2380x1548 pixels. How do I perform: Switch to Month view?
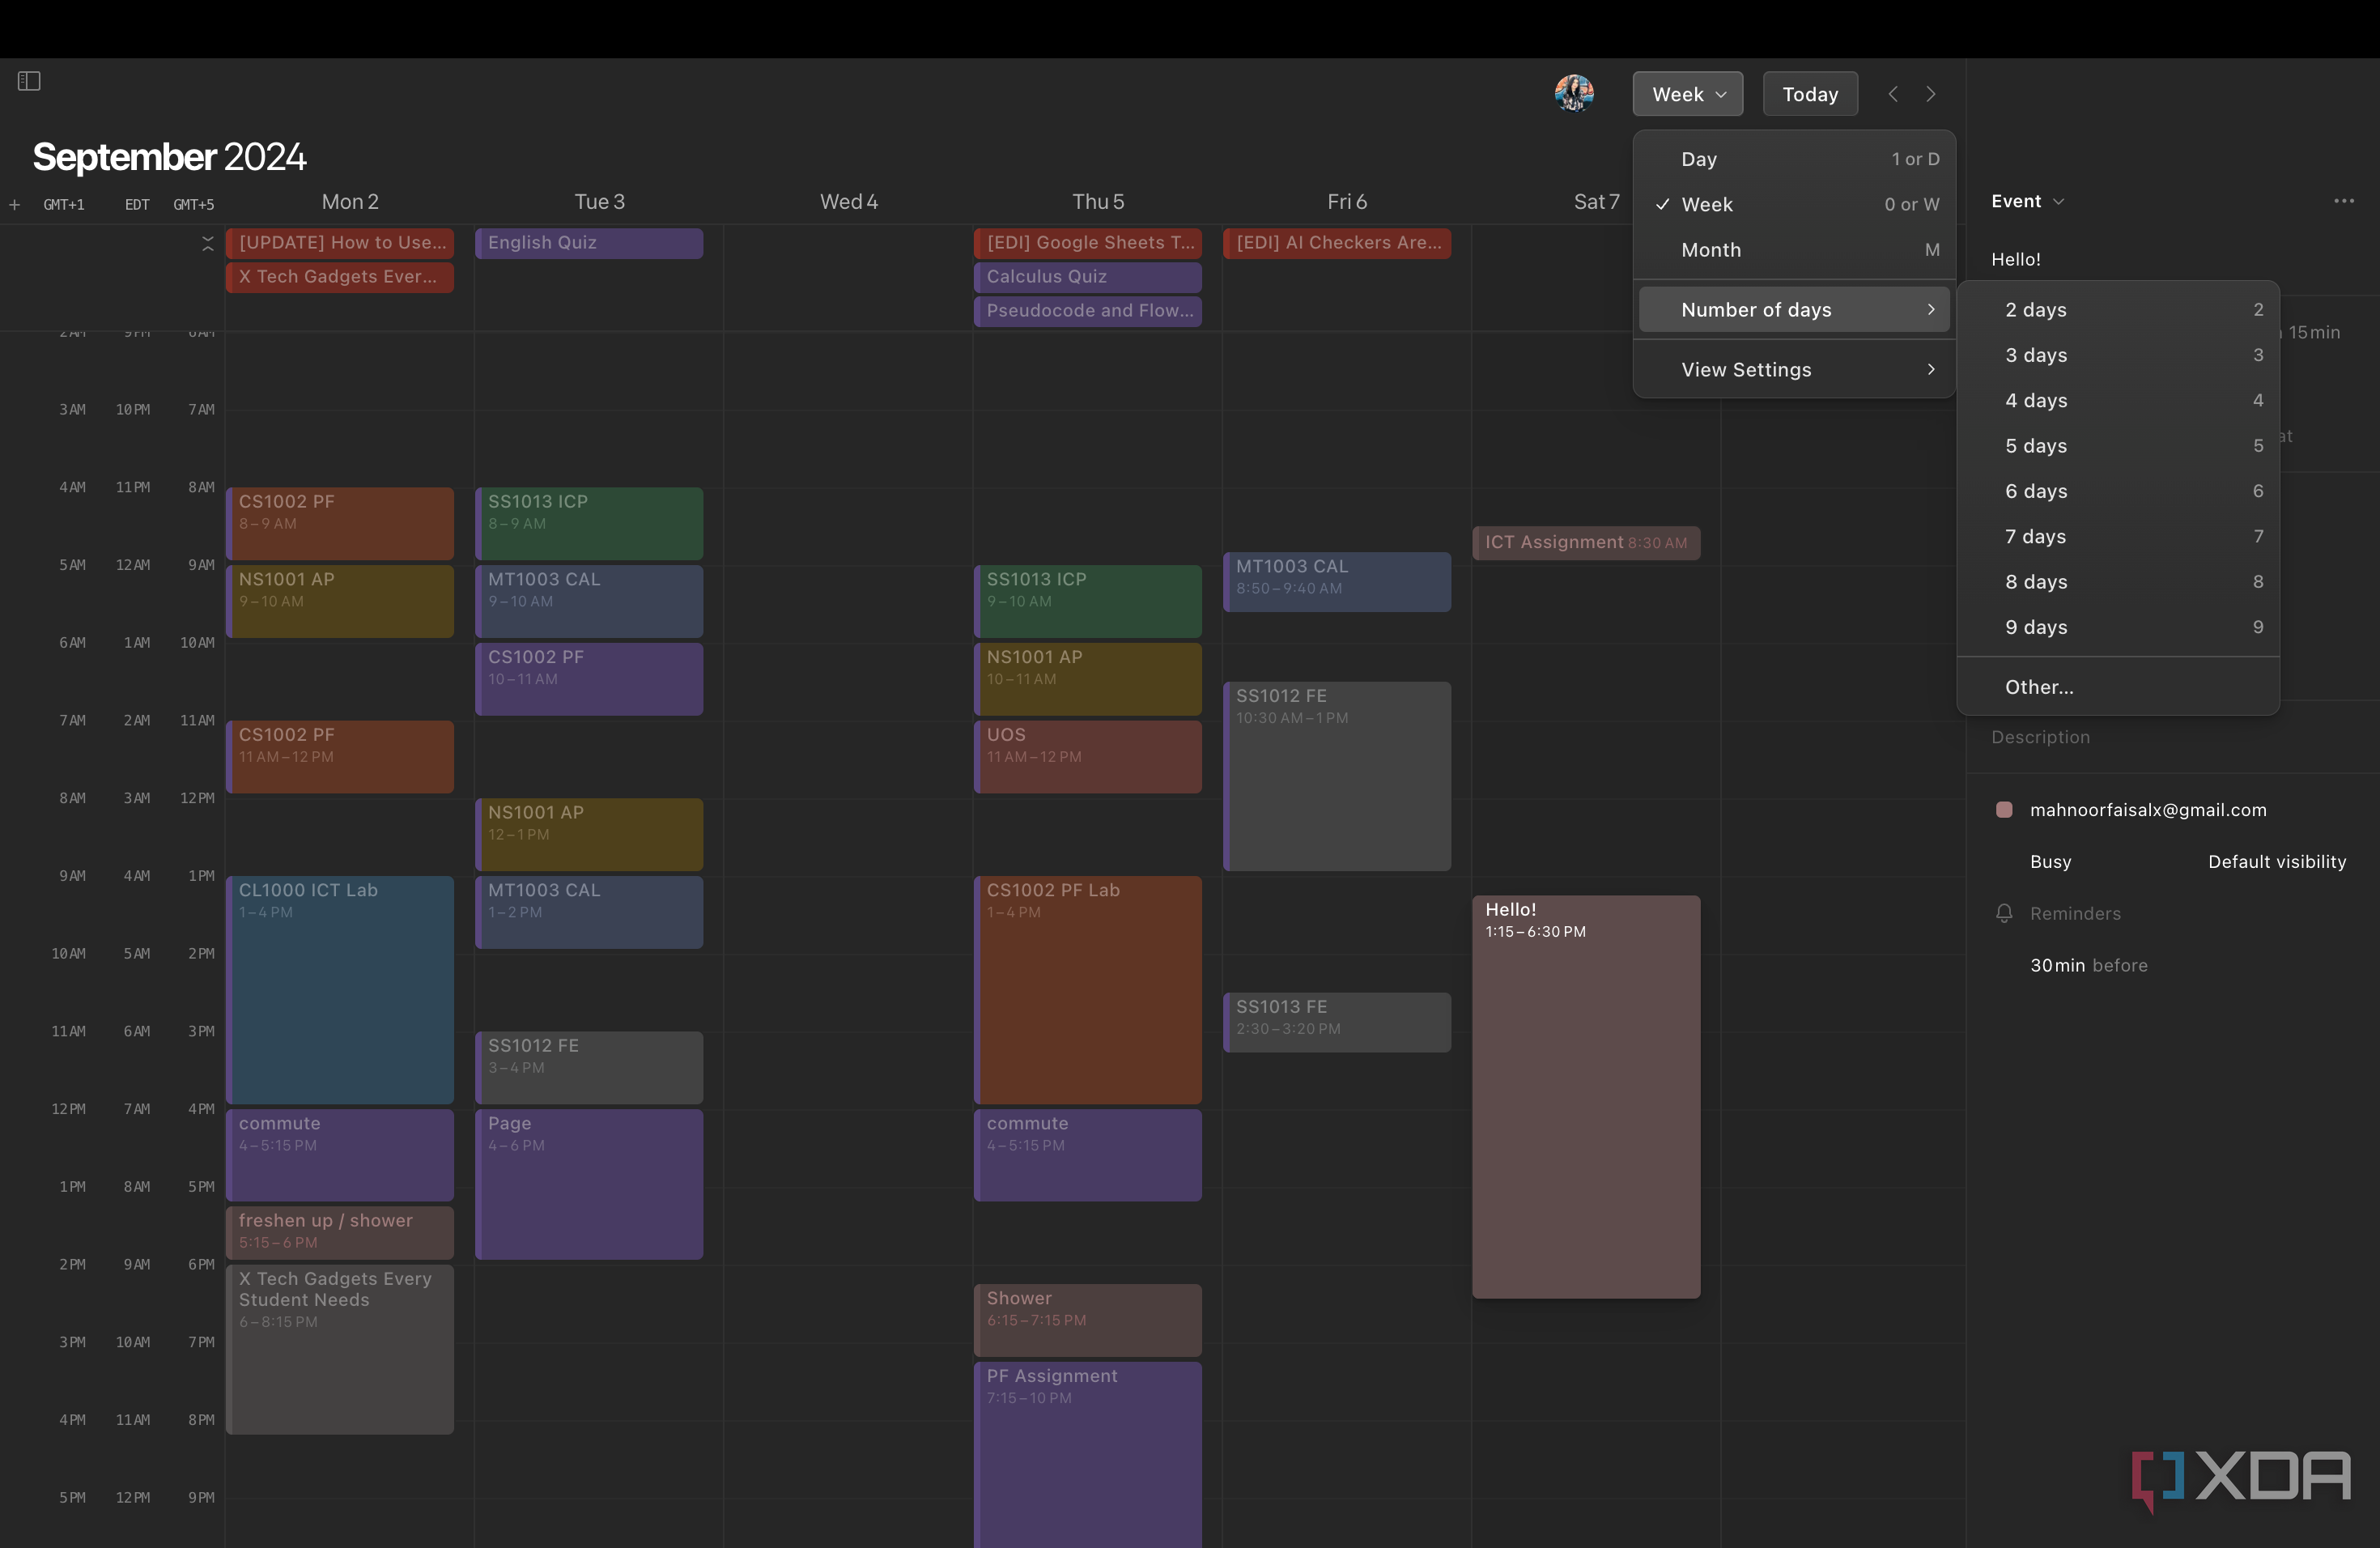pos(1794,250)
